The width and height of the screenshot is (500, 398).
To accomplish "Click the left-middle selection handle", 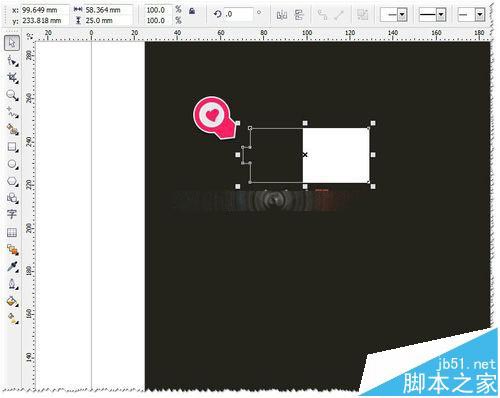I will point(238,155).
